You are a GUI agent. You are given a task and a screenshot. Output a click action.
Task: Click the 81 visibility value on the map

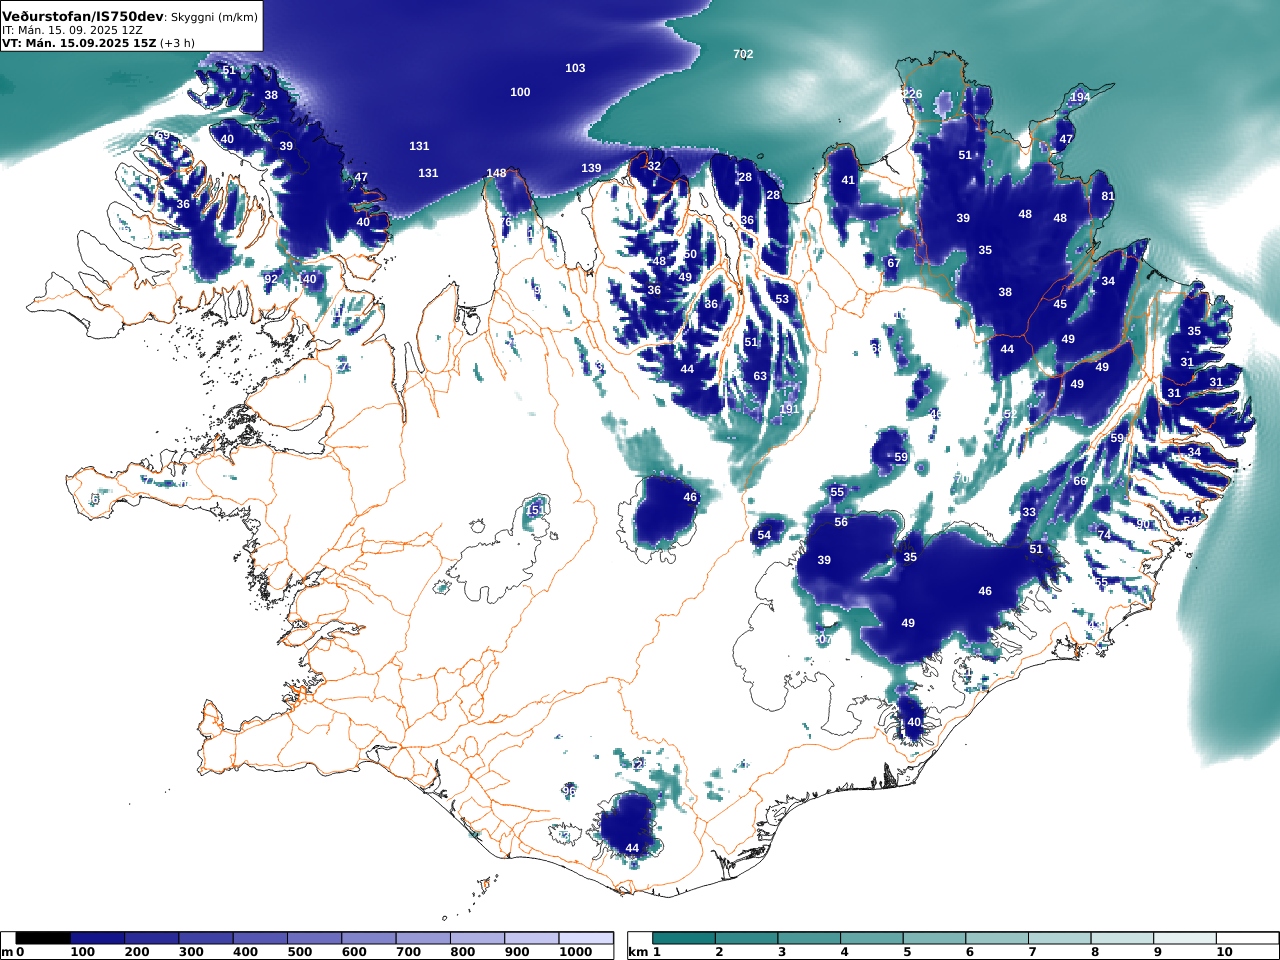tap(1108, 196)
